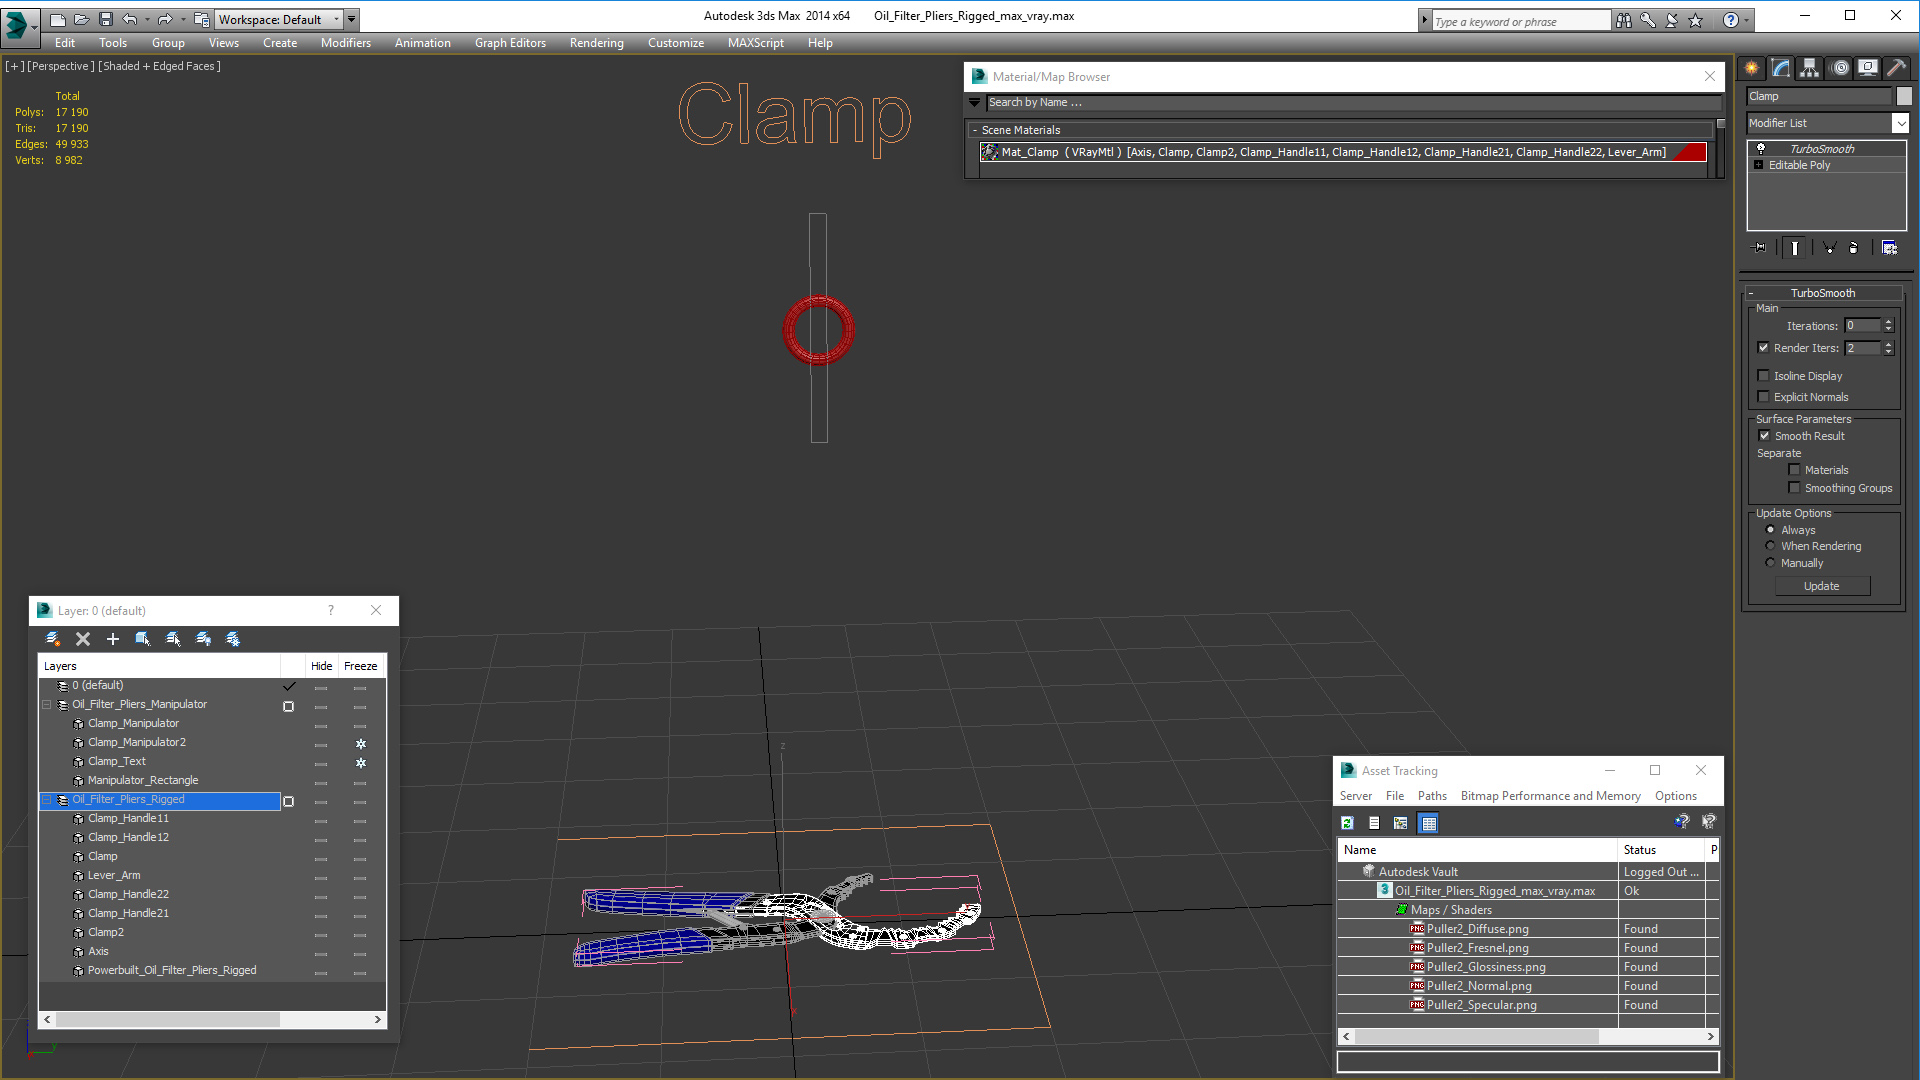The image size is (1920, 1080).
Task: Open the quick access toolbar customize arrow
Action: (352, 19)
